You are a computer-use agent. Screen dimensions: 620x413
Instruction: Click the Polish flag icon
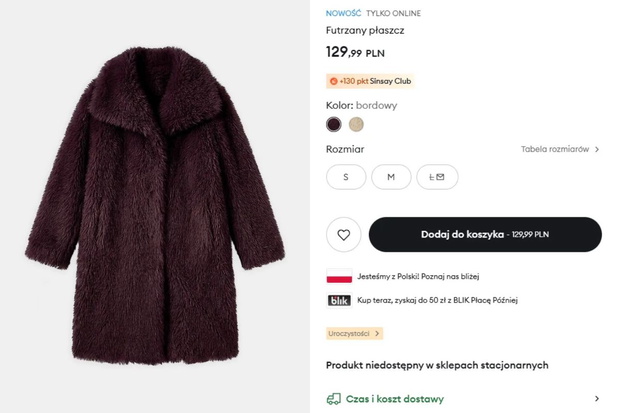point(339,276)
